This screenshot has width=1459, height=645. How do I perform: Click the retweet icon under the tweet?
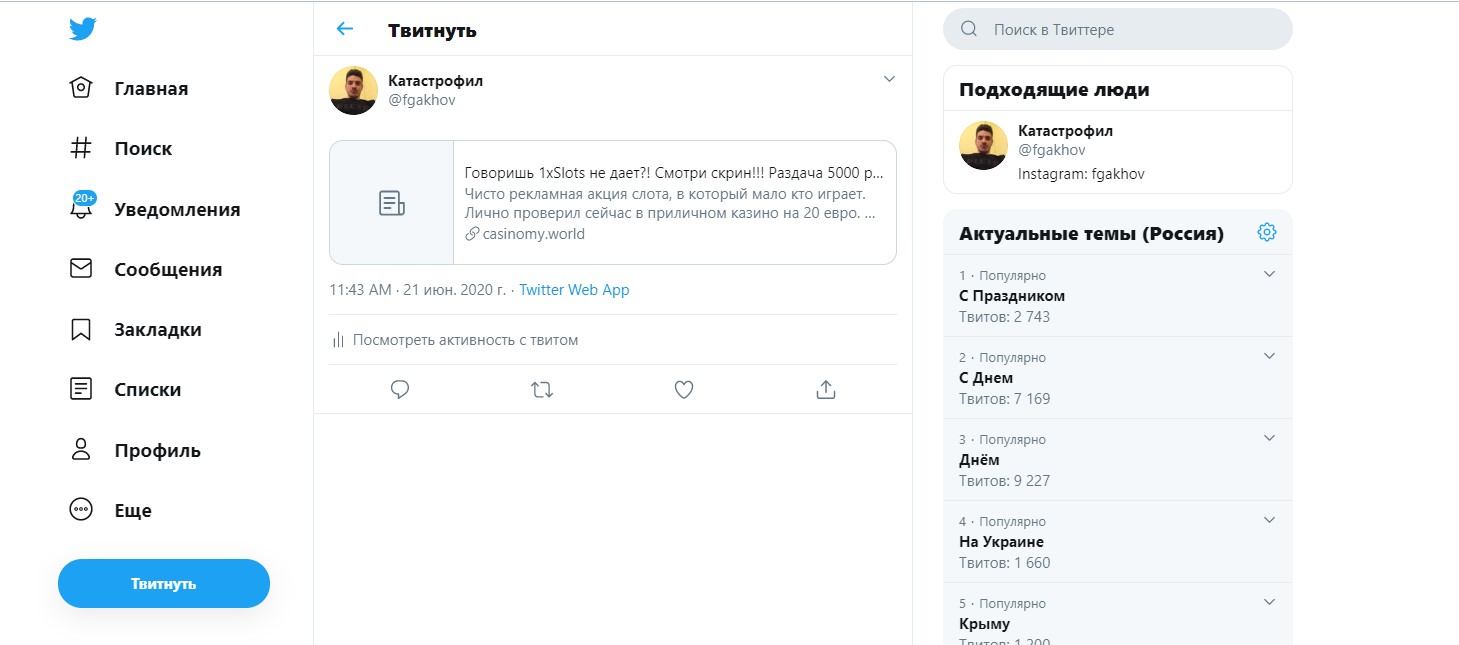[x=541, y=389]
